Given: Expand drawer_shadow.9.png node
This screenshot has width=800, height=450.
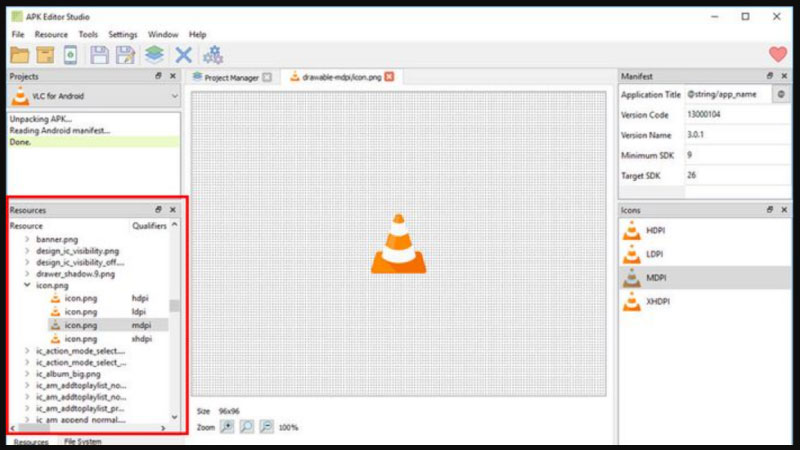Looking at the screenshot, I should (x=28, y=274).
